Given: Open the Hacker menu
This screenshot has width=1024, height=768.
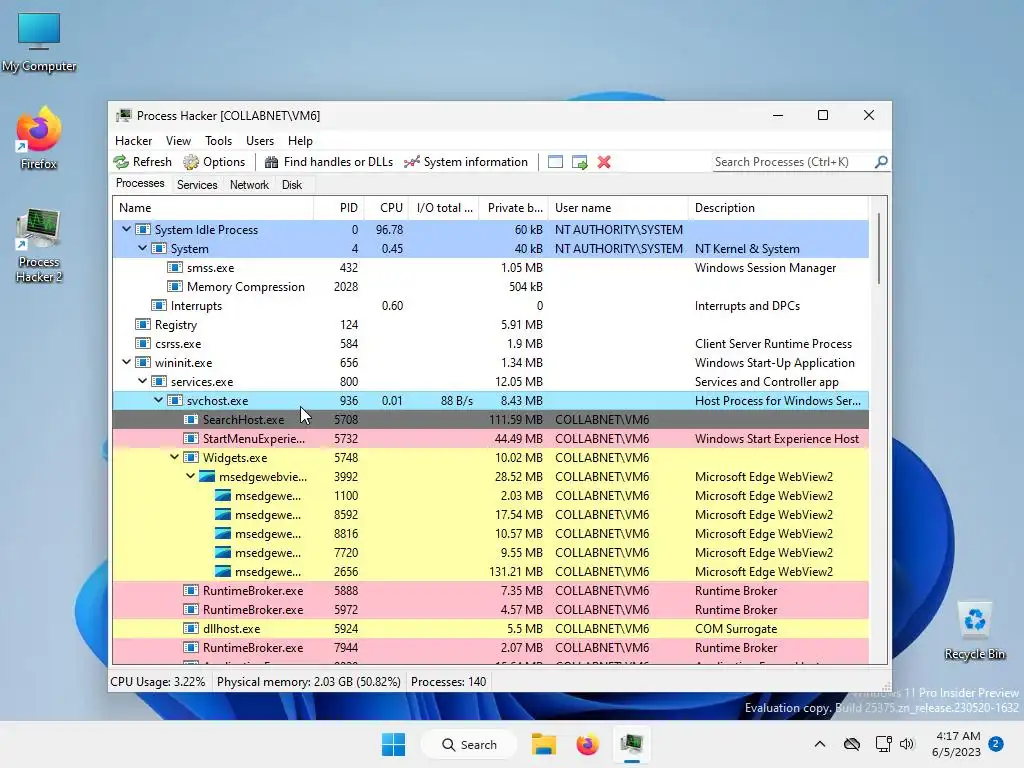Looking at the screenshot, I should [x=133, y=140].
